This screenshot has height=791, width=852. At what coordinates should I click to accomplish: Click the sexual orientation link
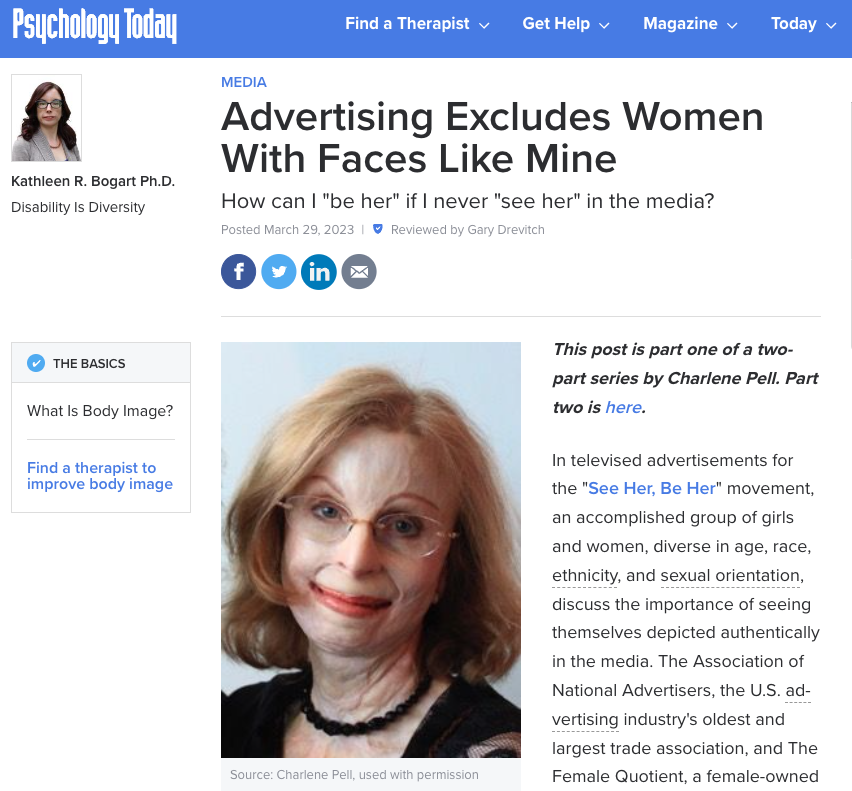[730, 575]
